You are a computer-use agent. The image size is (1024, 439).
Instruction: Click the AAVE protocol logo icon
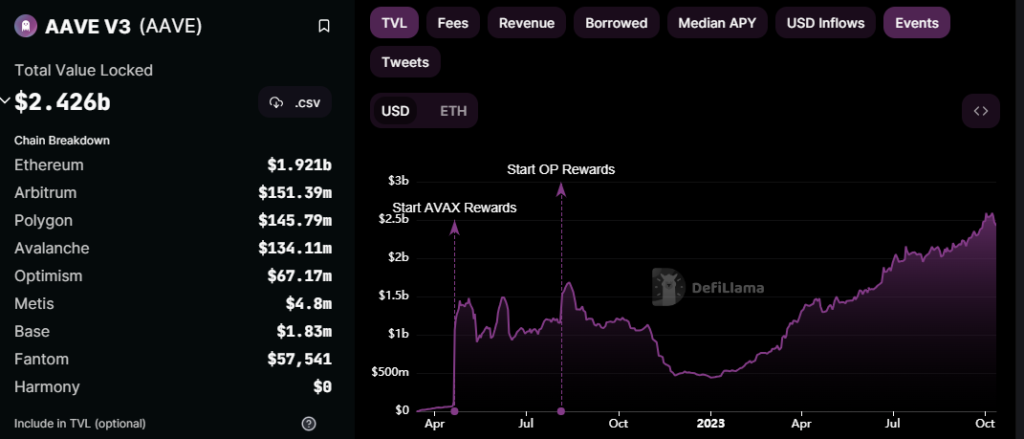tap(25, 26)
